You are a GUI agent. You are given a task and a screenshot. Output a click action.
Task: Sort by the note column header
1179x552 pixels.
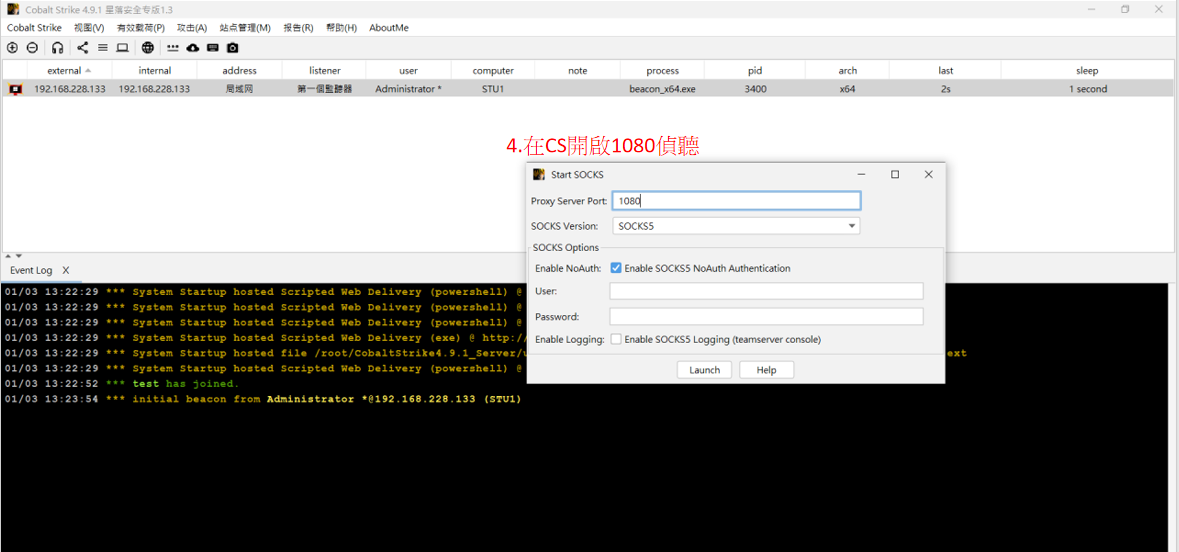click(x=577, y=71)
